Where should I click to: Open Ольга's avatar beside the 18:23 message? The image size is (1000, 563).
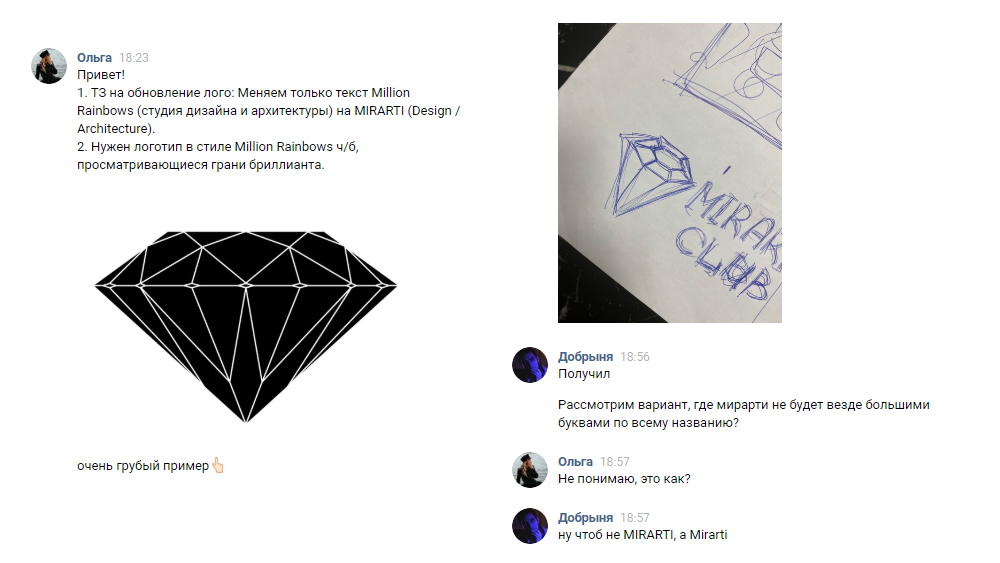click(49, 66)
